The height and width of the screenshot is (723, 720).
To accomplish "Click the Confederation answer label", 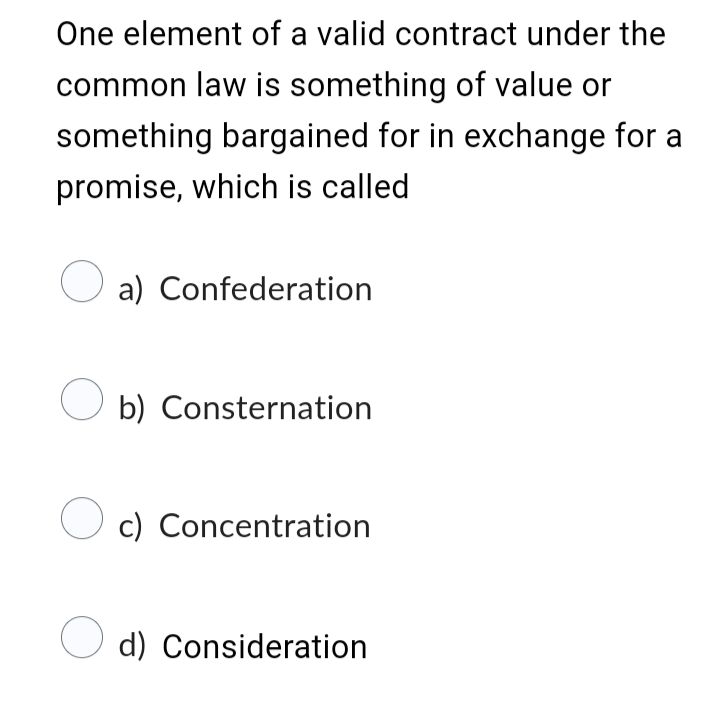I will click(266, 289).
